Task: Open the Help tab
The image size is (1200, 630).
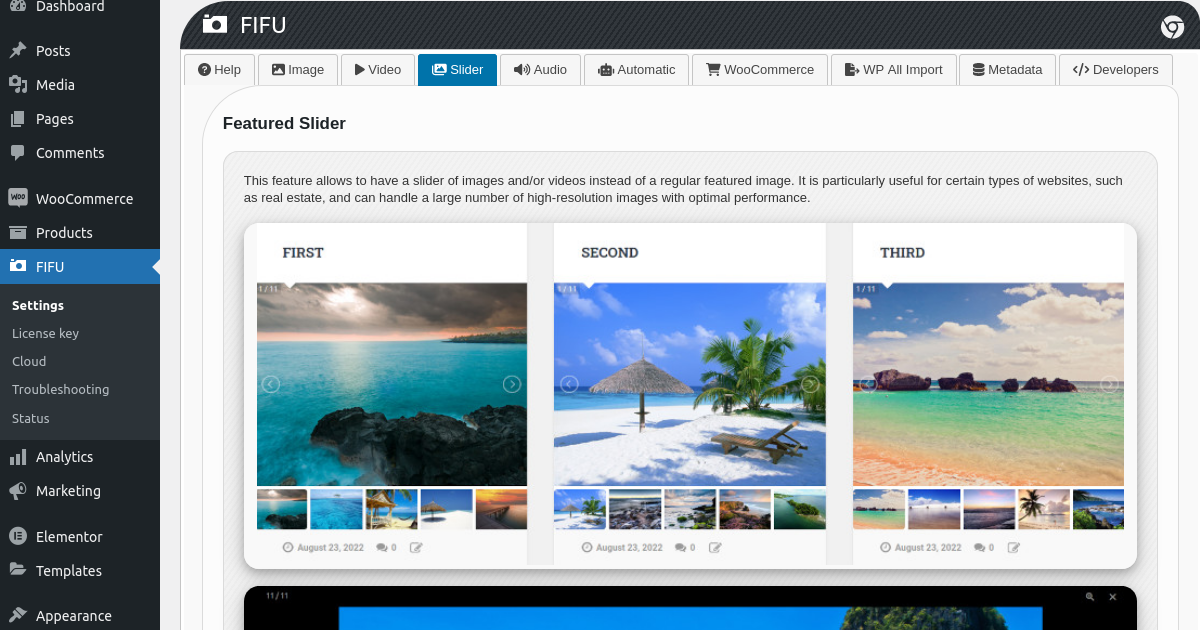Action: [x=219, y=70]
